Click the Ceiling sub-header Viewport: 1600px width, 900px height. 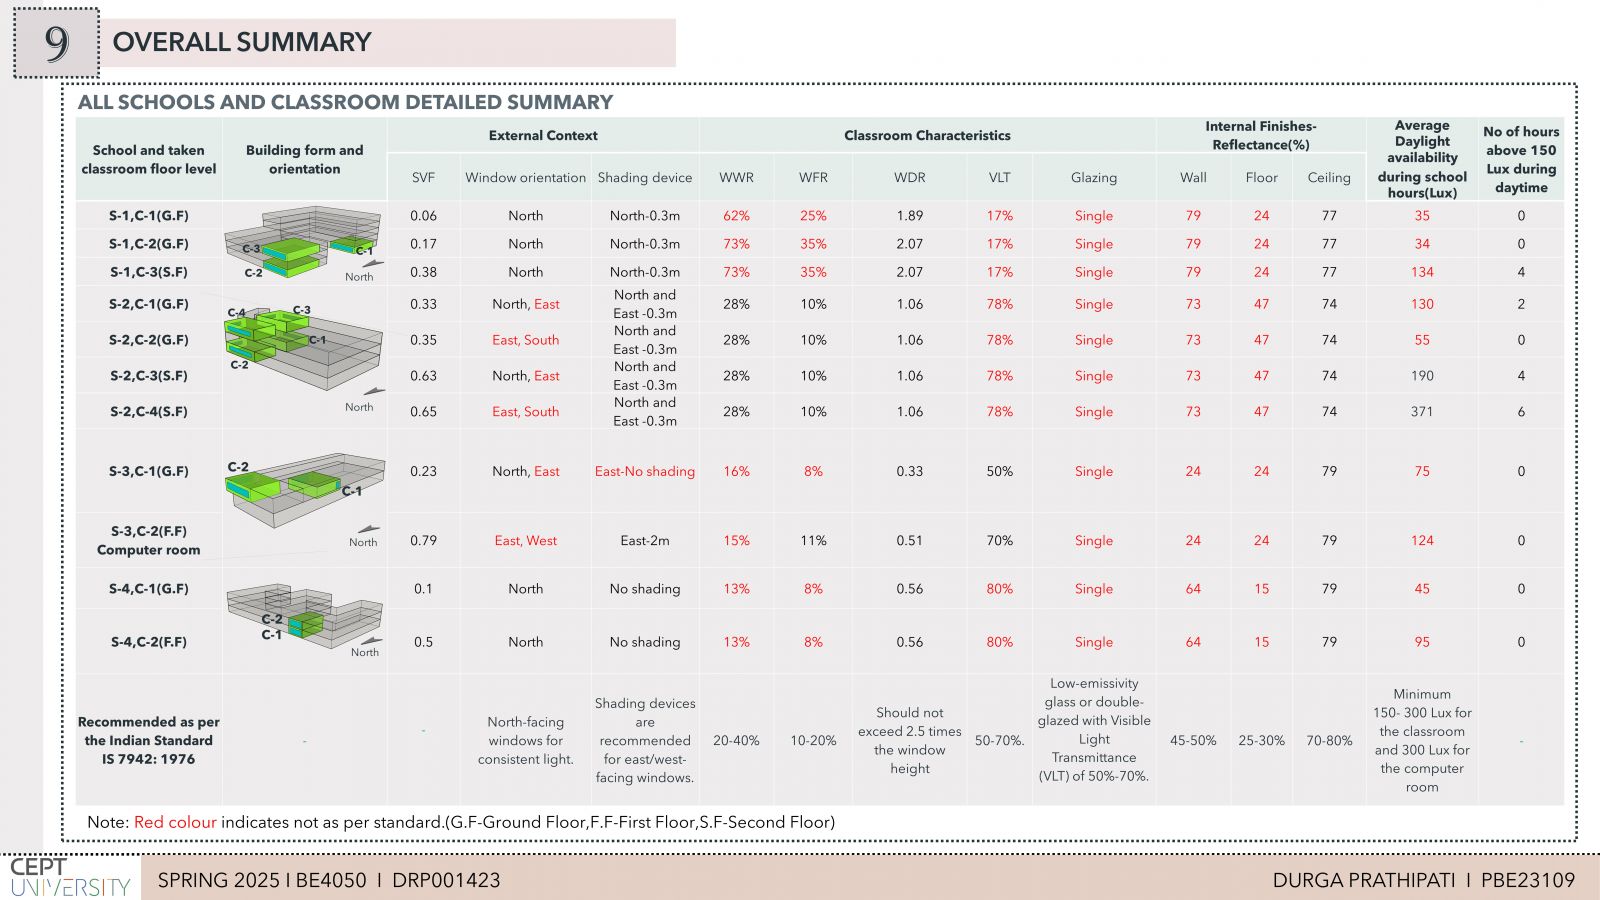(x=1329, y=177)
